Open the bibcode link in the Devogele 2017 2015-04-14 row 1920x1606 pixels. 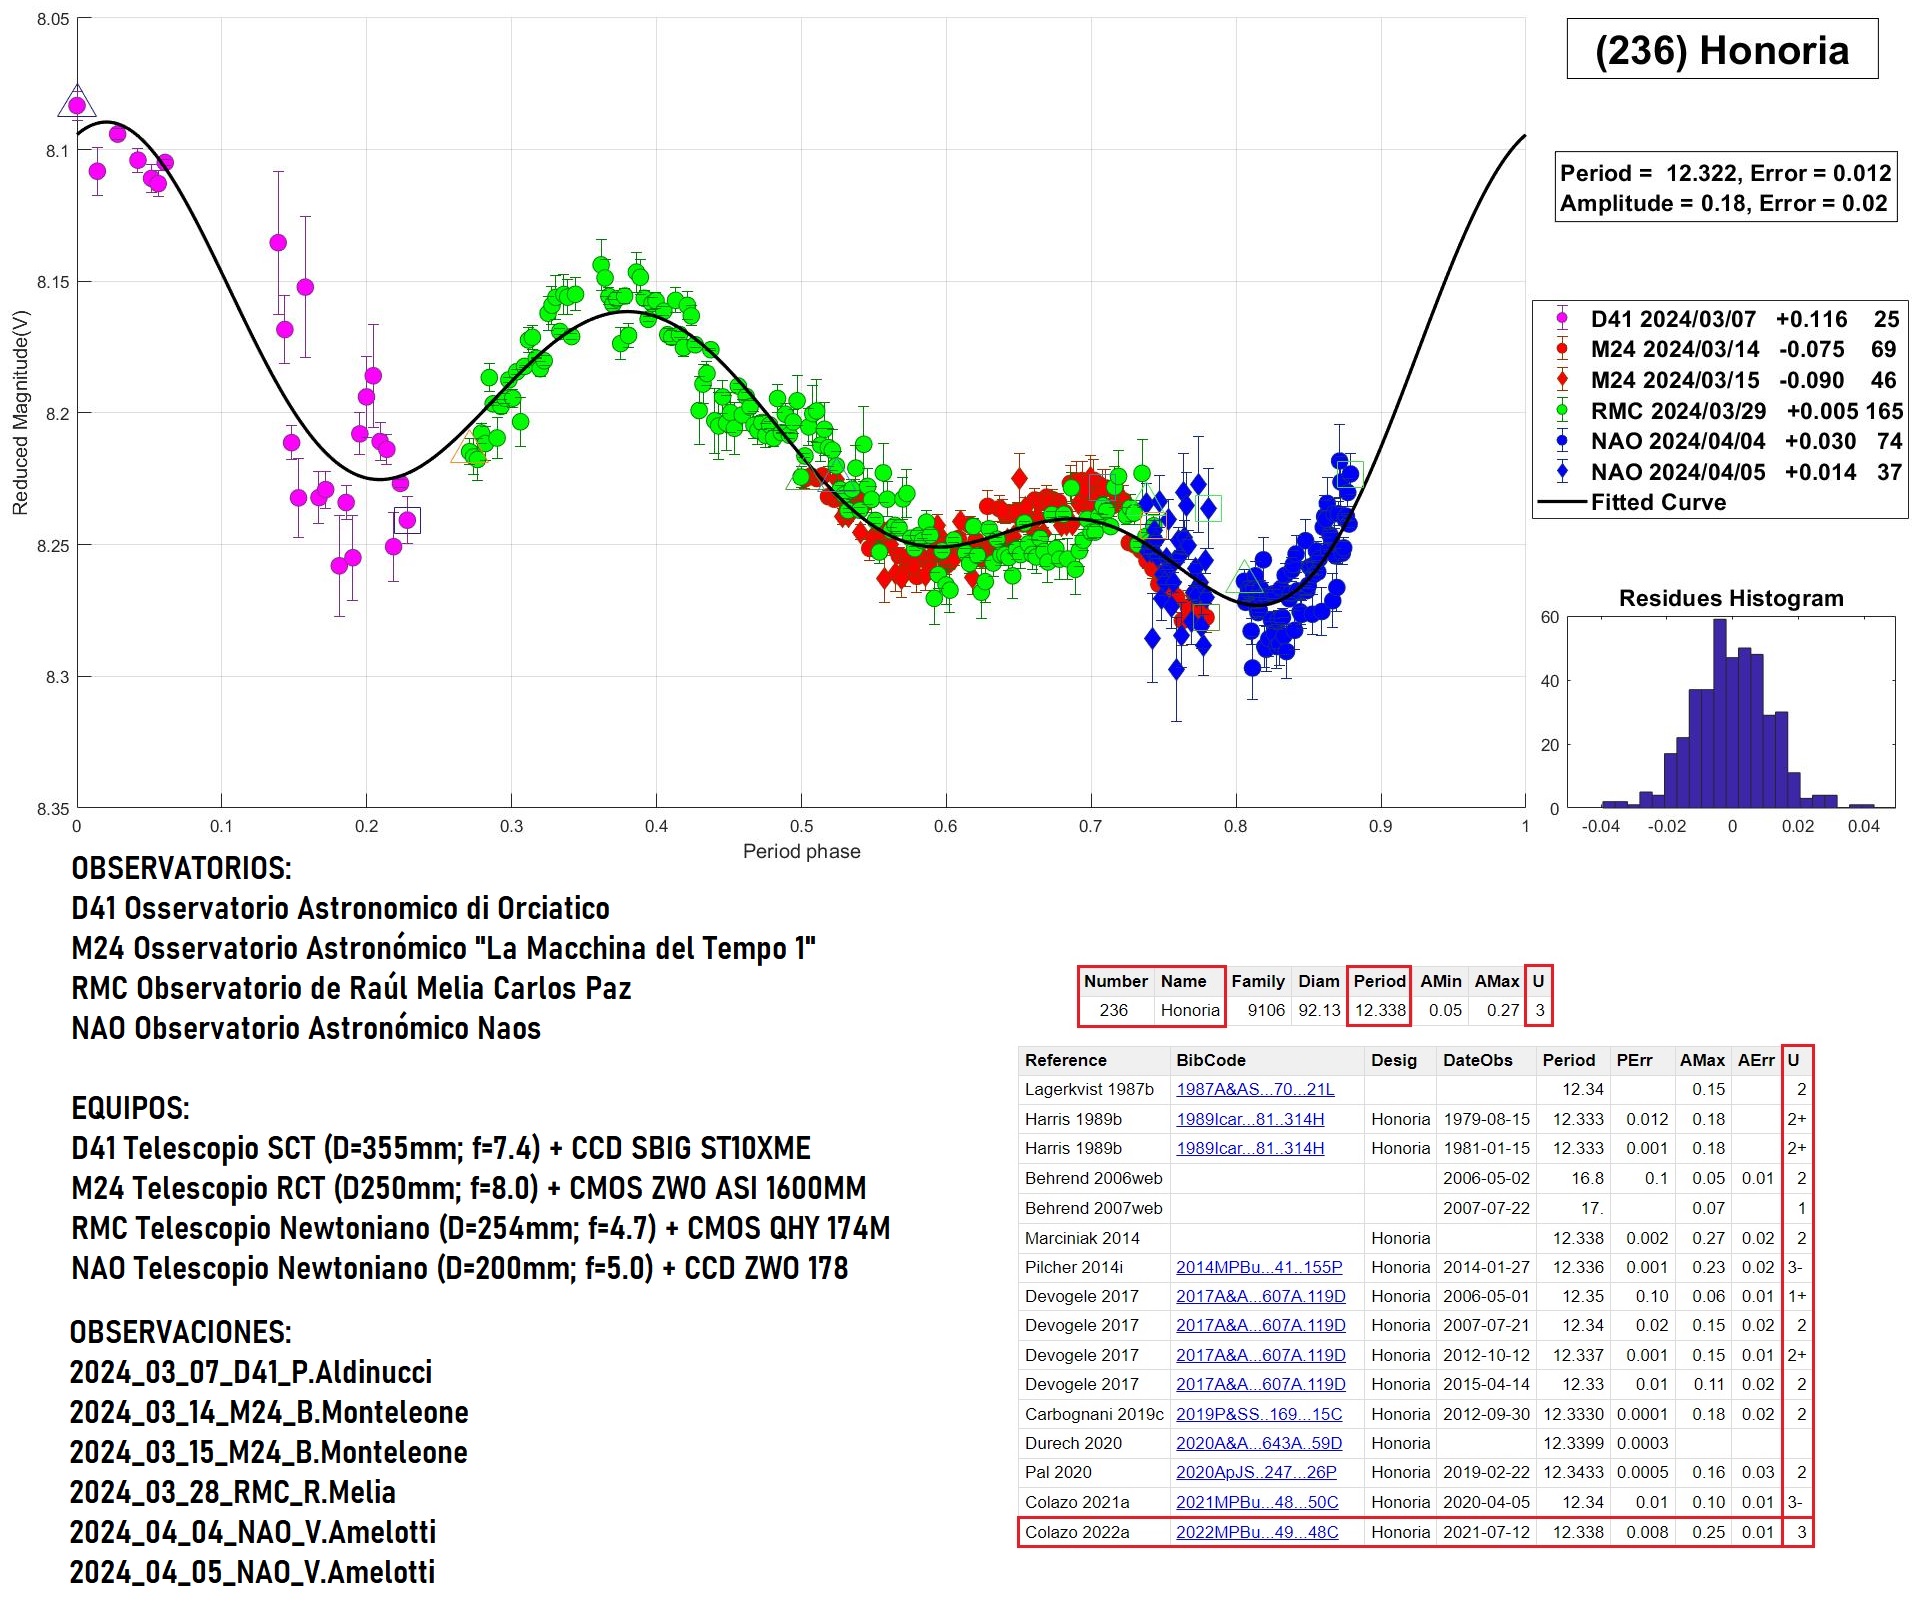[1261, 1384]
